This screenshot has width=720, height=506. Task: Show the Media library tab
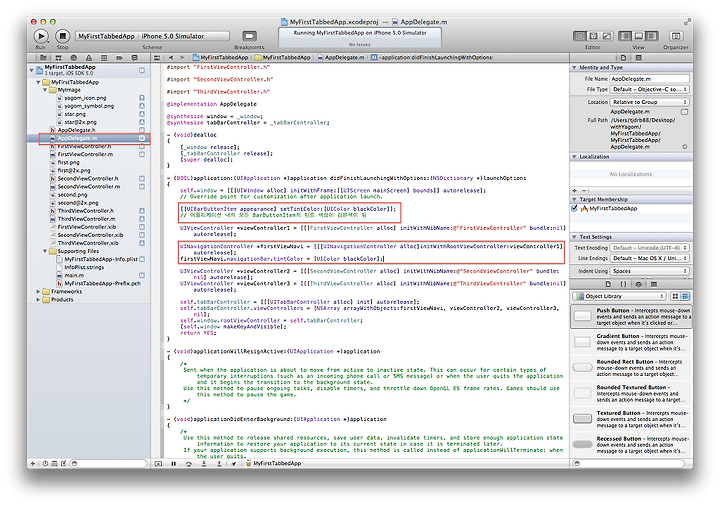click(654, 285)
